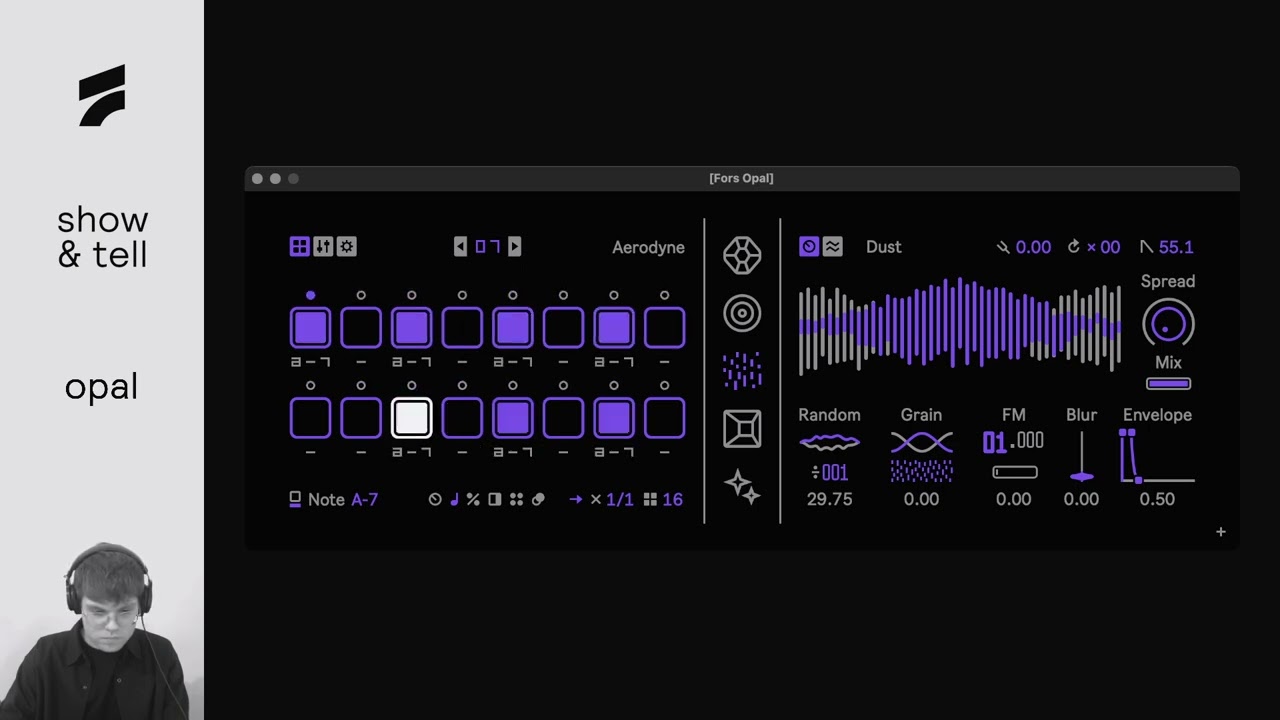Select the four dots icon
The width and height of the screenshot is (1280, 720).
point(516,499)
